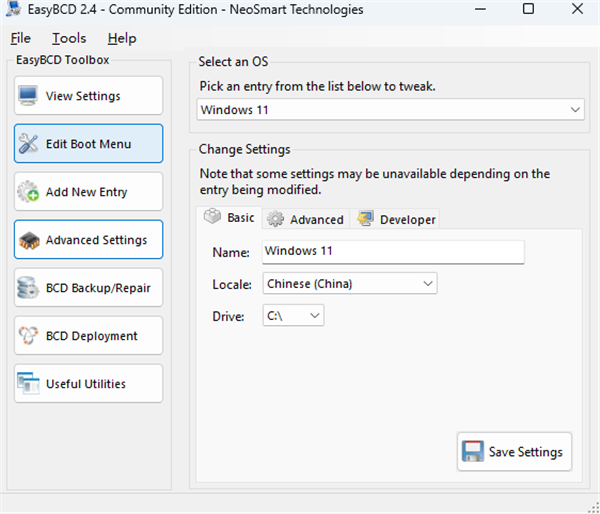Click the View Settings monitor icon

[x=28, y=96]
